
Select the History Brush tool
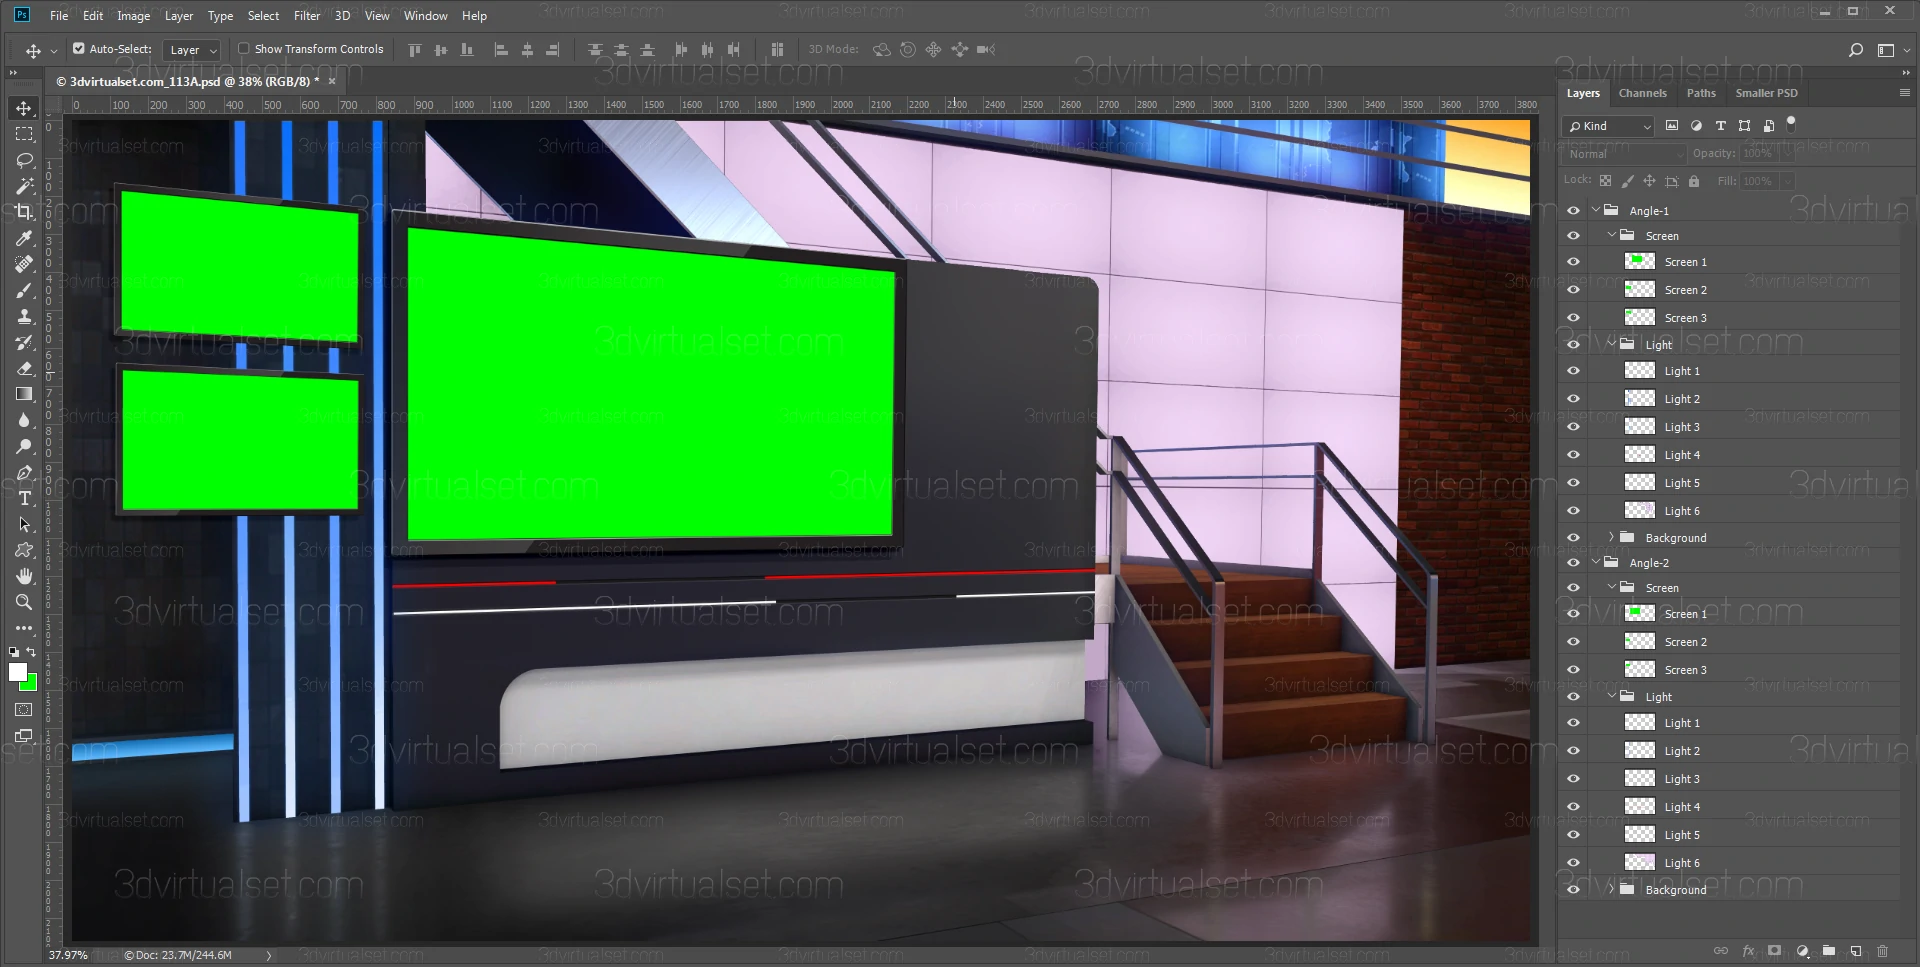point(24,342)
